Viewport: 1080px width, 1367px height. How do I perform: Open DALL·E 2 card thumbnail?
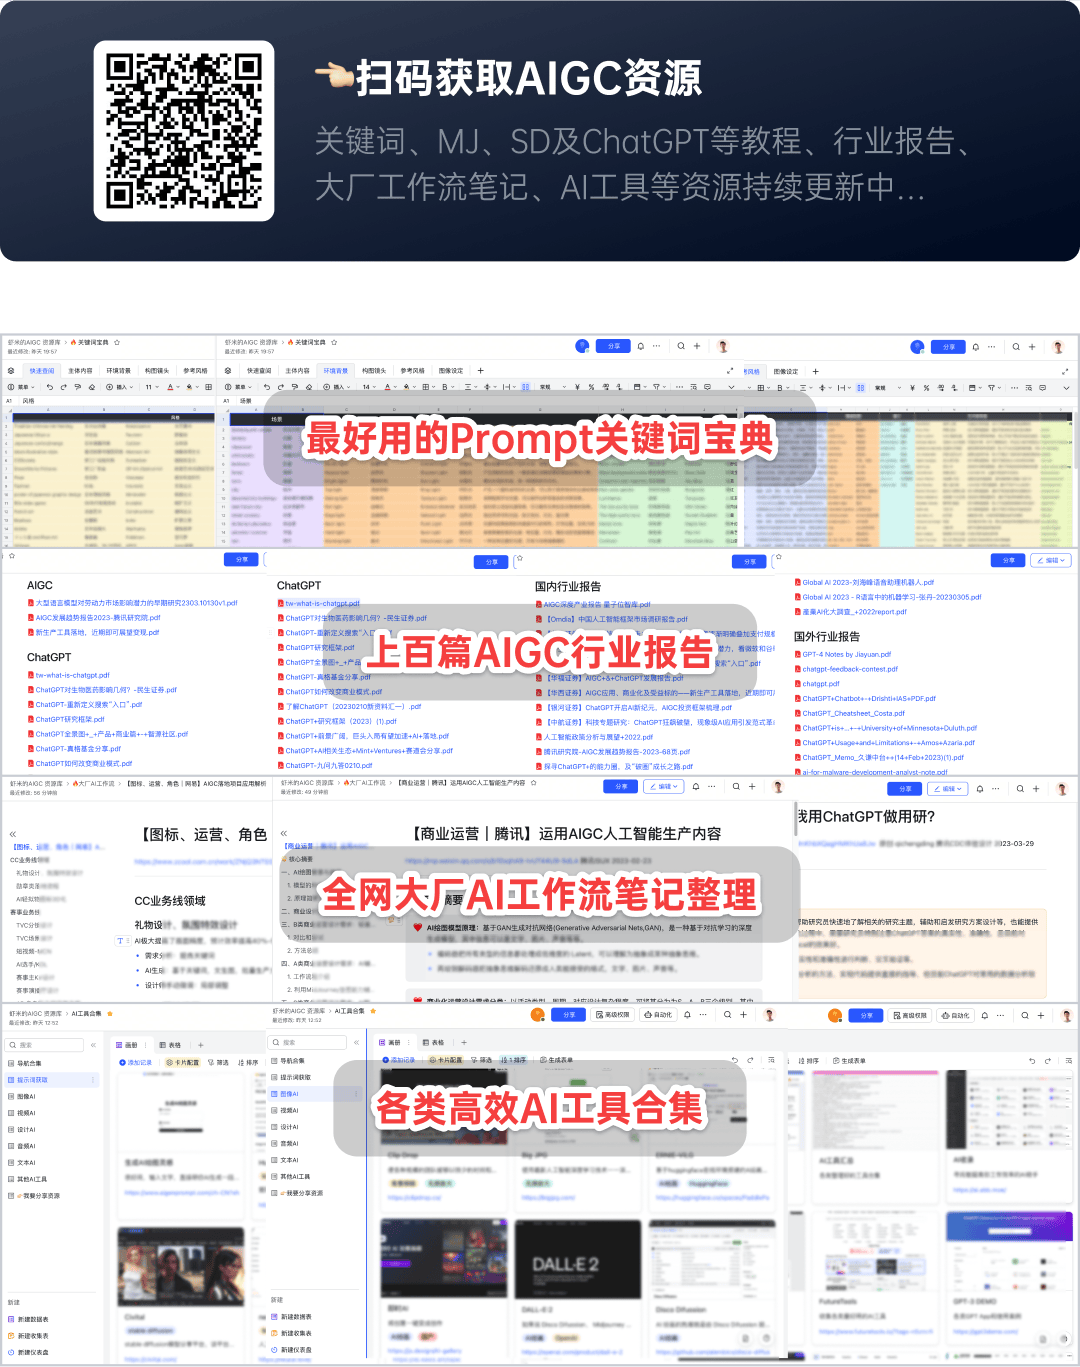[x=576, y=1259]
